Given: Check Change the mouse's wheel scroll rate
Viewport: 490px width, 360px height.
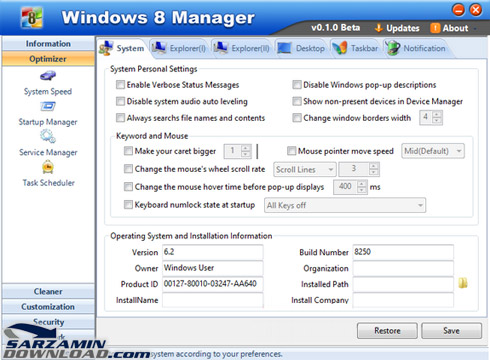Looking at the screenshot, I should [128, 169].
